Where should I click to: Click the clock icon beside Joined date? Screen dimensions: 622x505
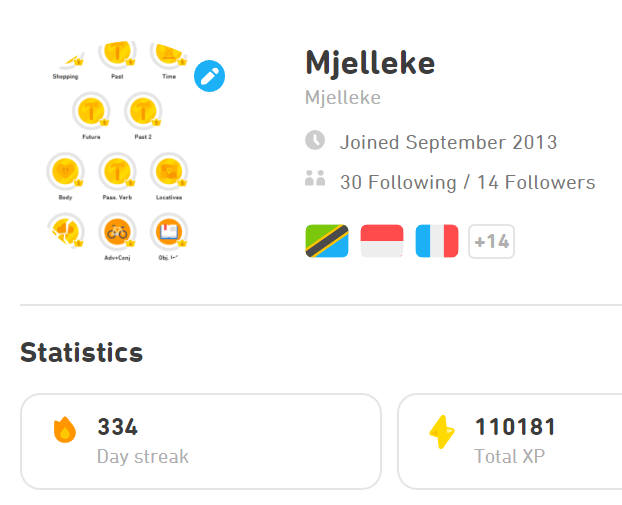point(315,140)
